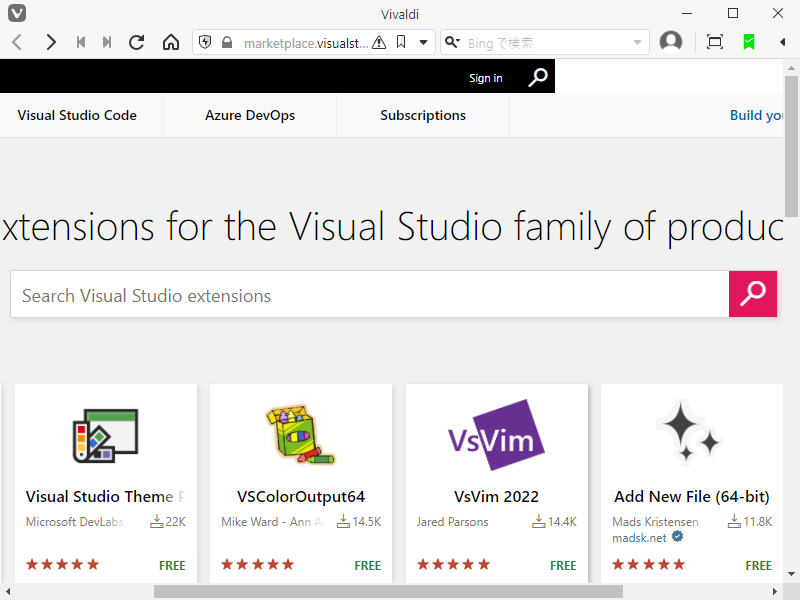The width and height of the screenshot is (800, 600).
Task: Focus the address bar URL field
Action: click(306, 43)
